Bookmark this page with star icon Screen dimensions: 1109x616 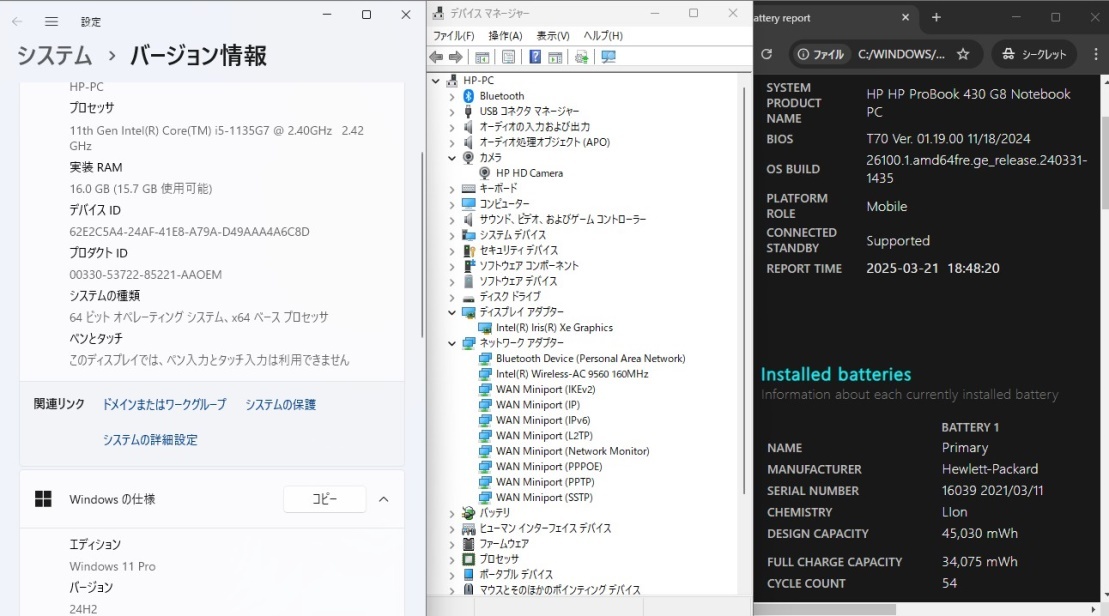point(963,54)
